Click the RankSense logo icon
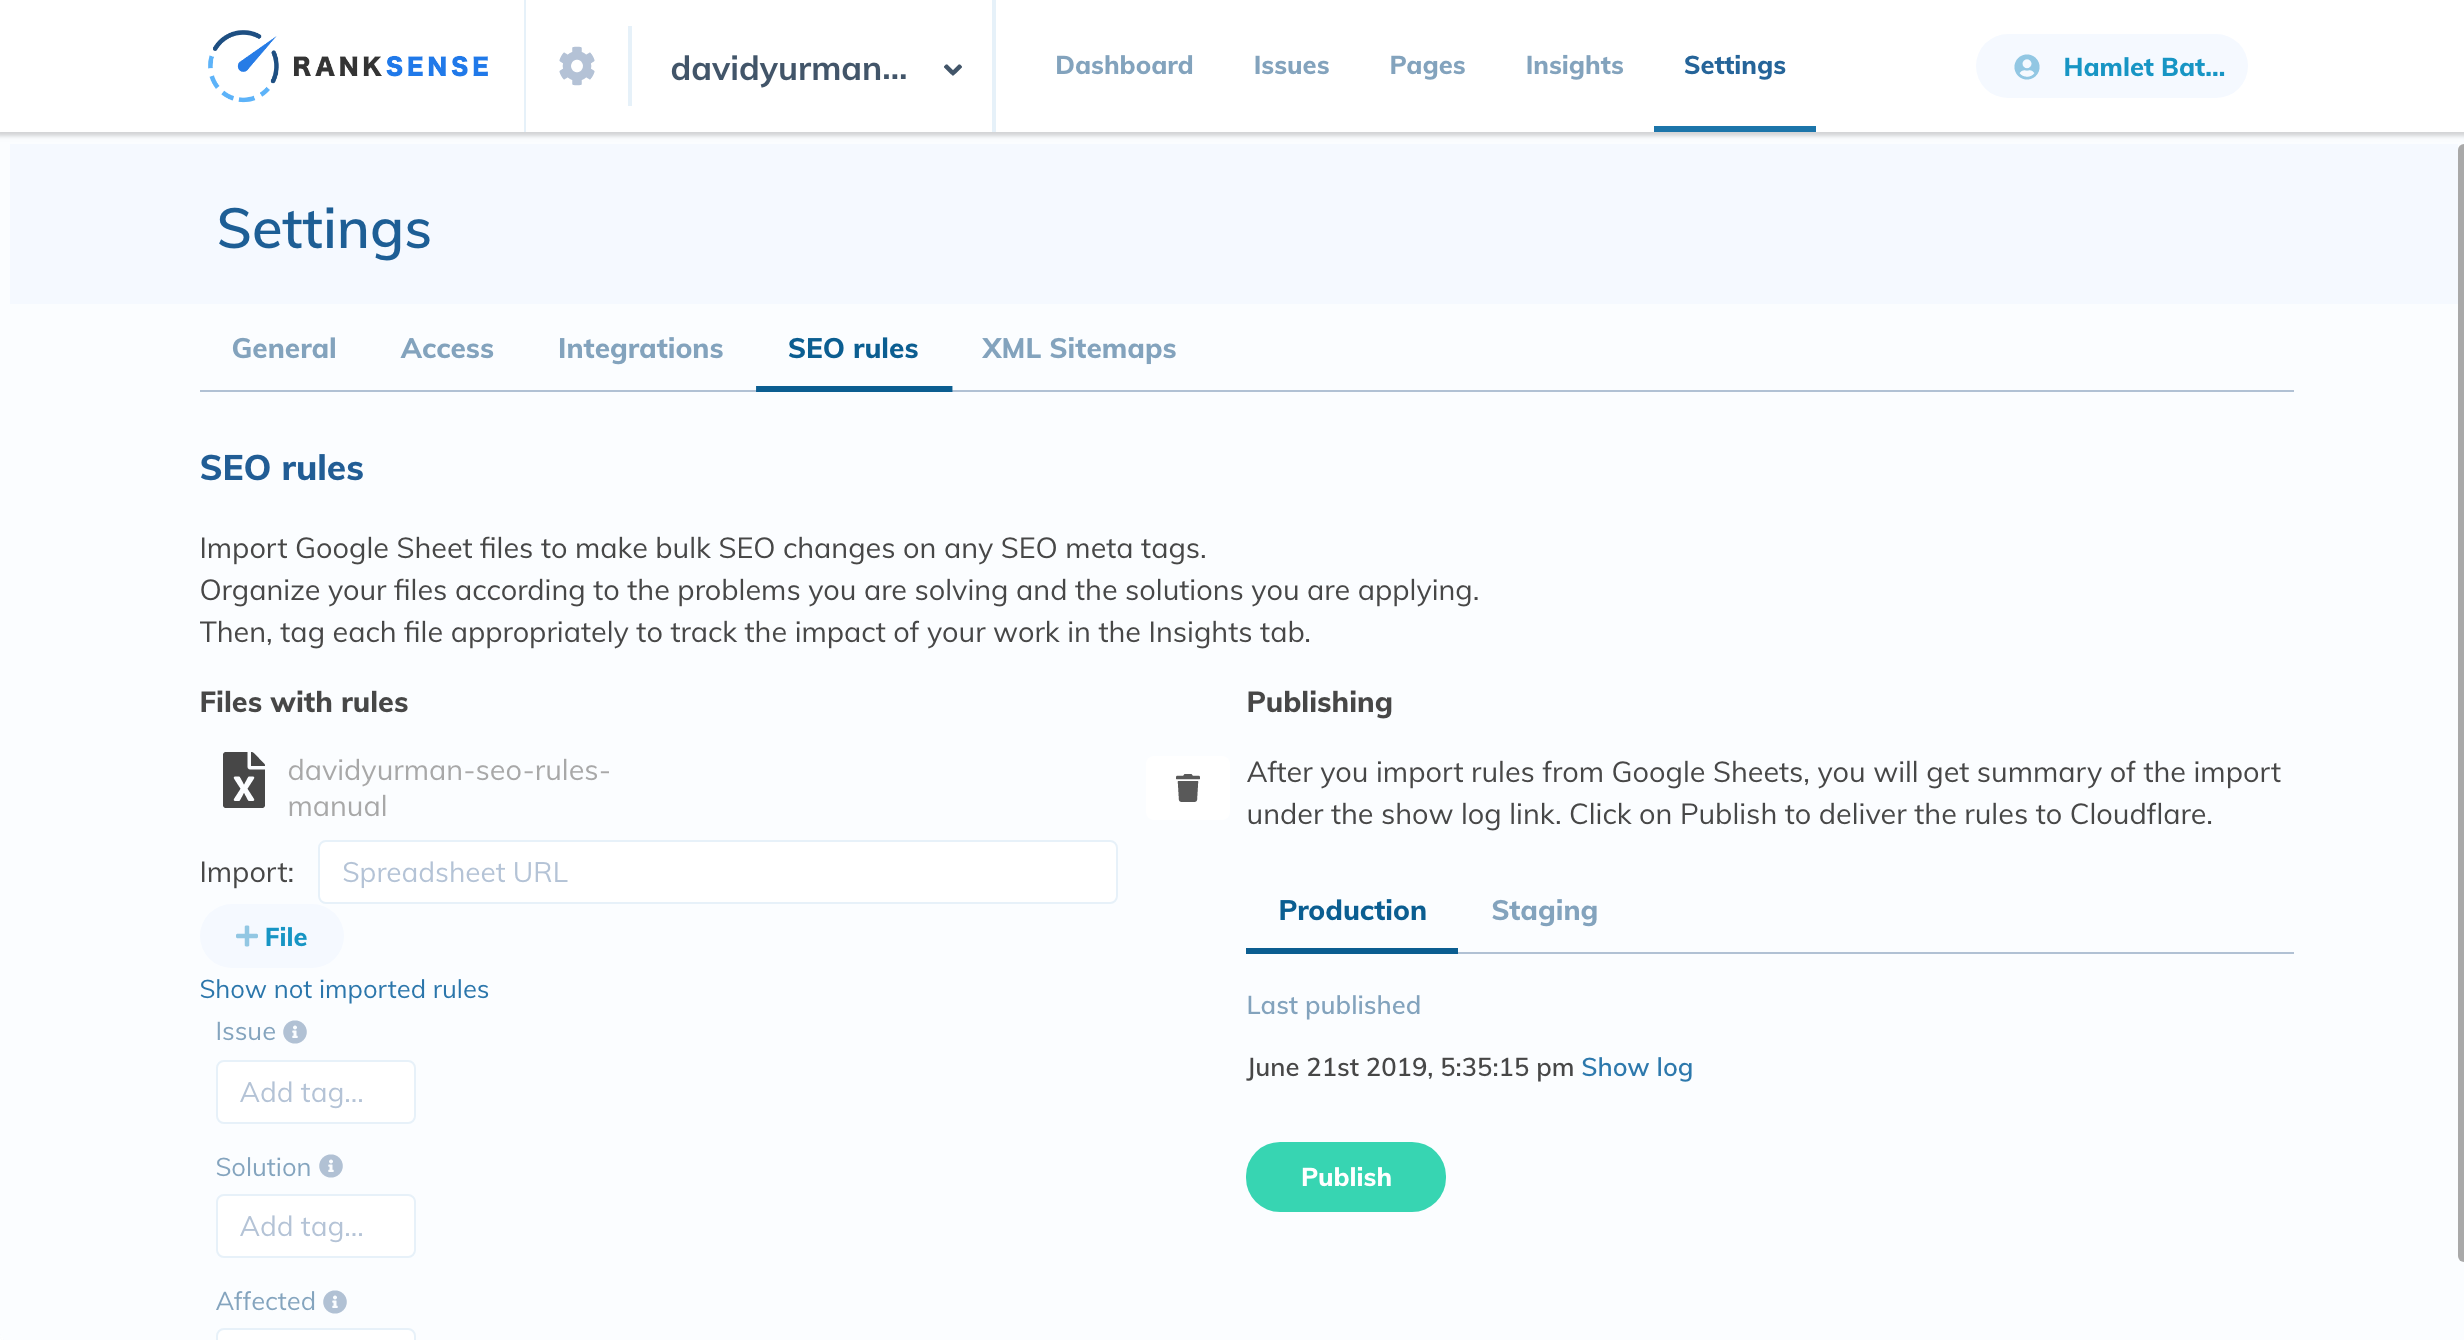This screenshot has height=1340, width=2464. (243, 66)
